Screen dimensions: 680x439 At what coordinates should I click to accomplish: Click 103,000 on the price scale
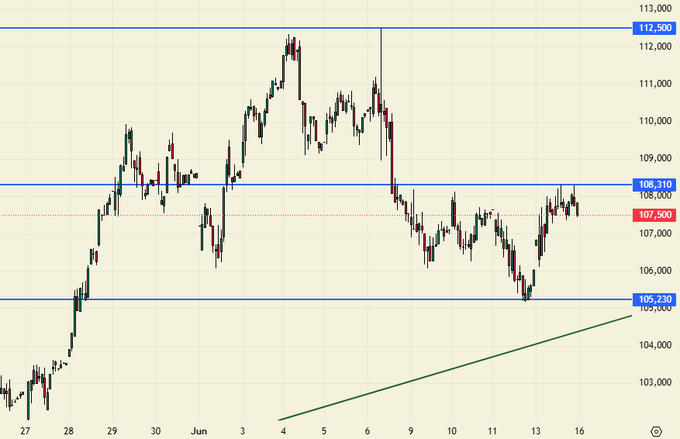click(x=655, y=383)
